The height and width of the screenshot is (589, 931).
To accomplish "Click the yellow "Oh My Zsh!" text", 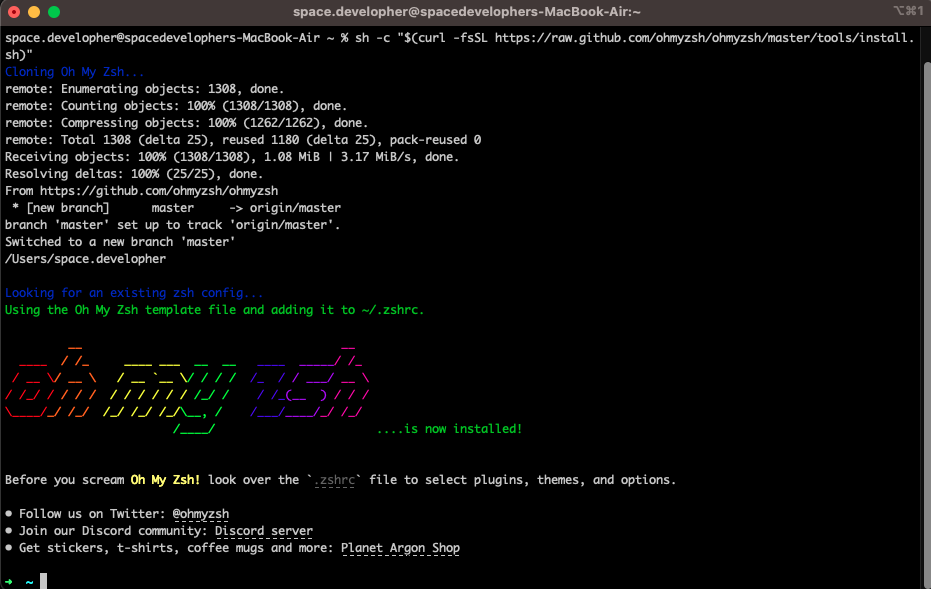I will [x=165, y=480].
